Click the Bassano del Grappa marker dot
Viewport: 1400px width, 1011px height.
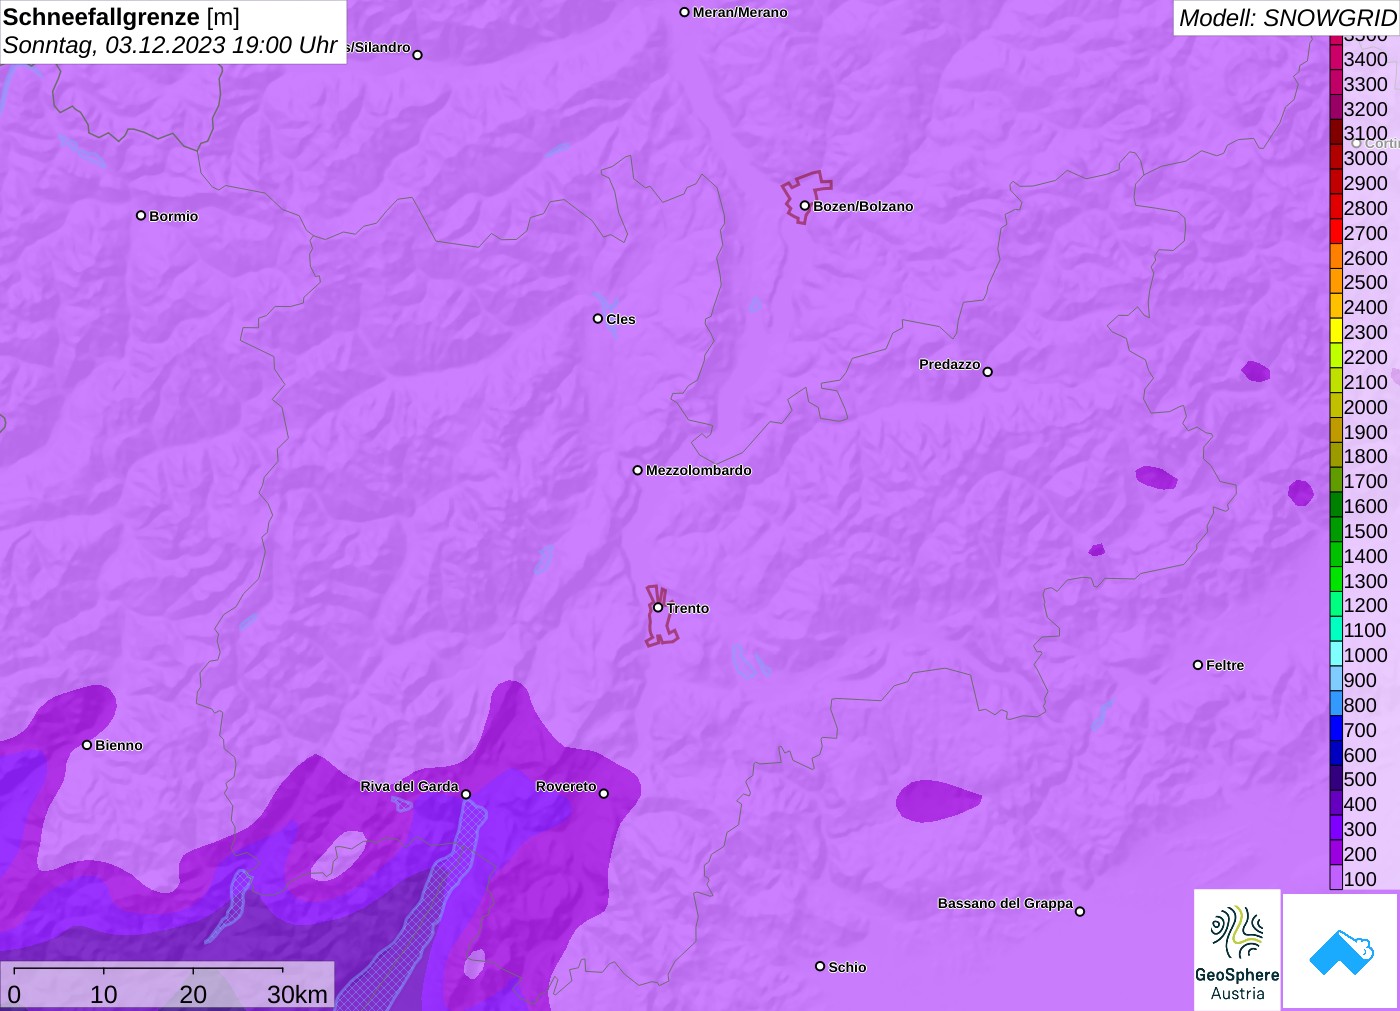click(1080, 911)
